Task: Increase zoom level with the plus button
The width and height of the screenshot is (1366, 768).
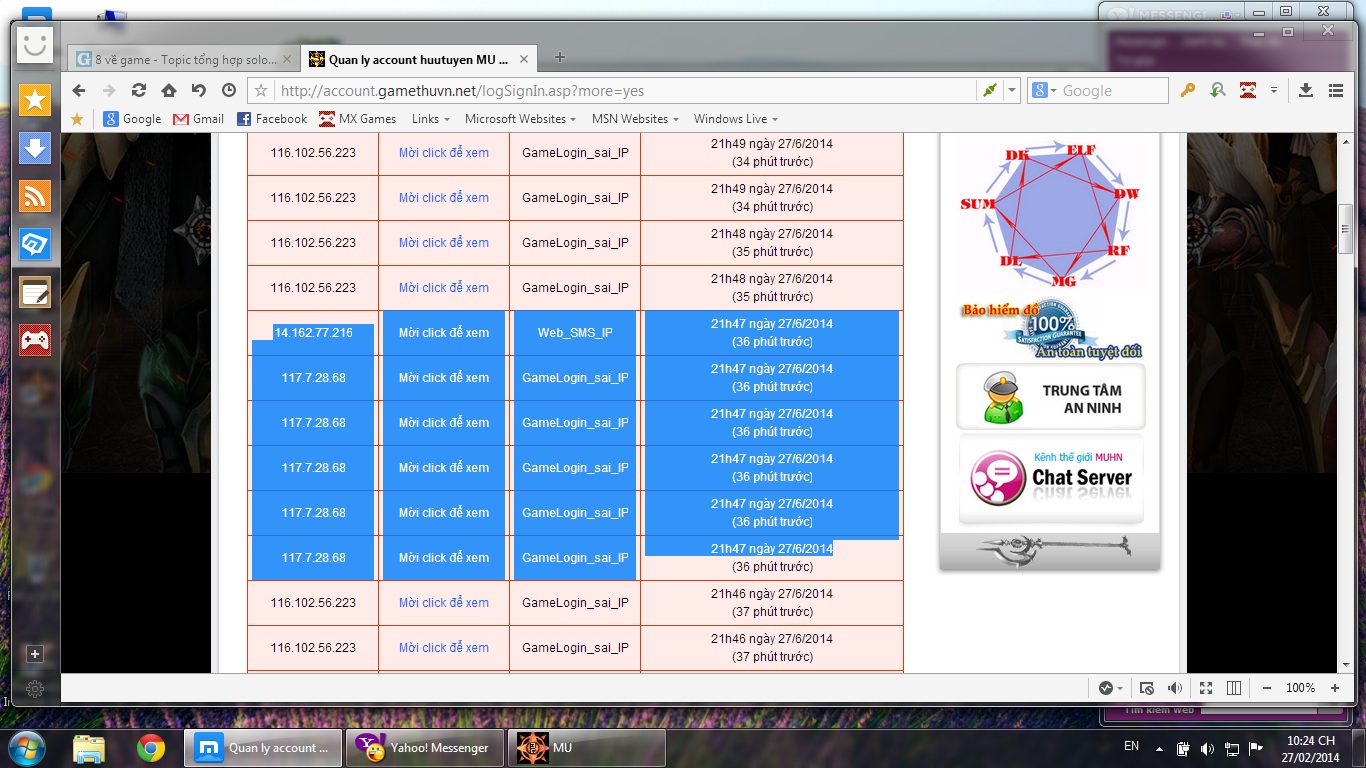Action: (1335, 688)
